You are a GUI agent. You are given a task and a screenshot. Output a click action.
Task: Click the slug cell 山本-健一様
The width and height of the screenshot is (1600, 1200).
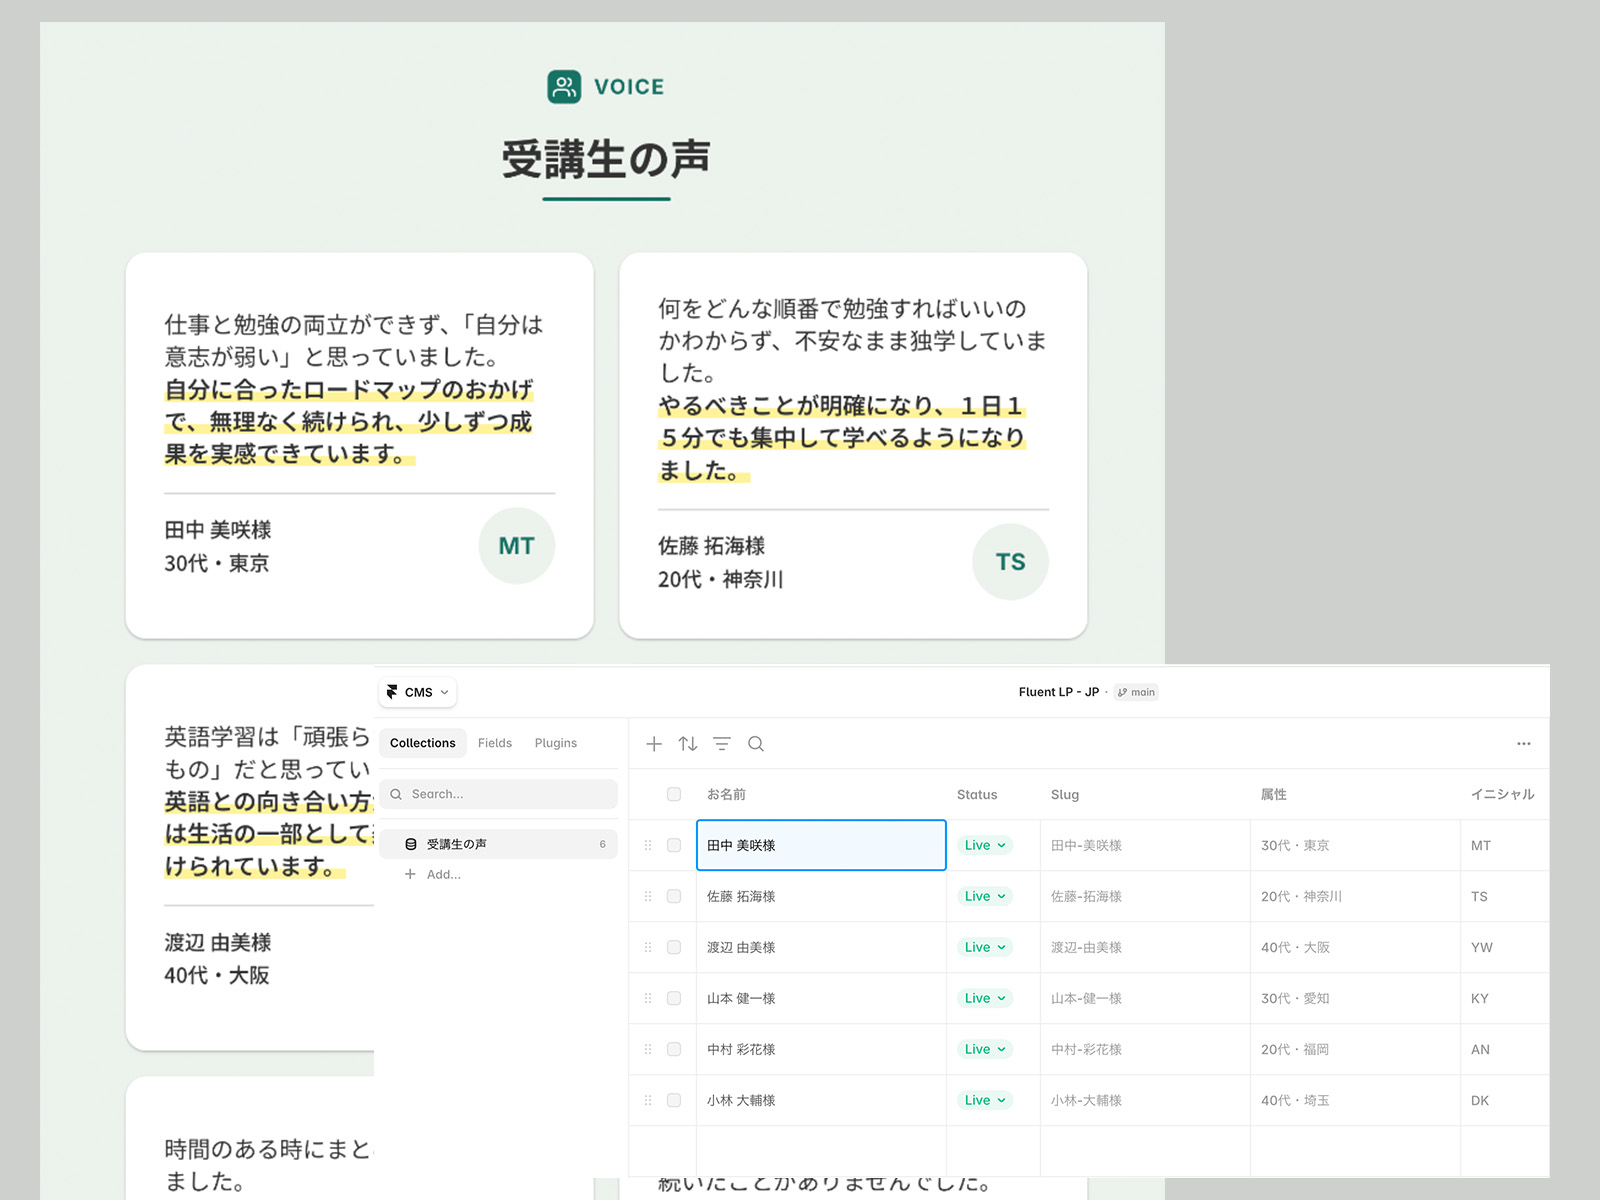1145,998
